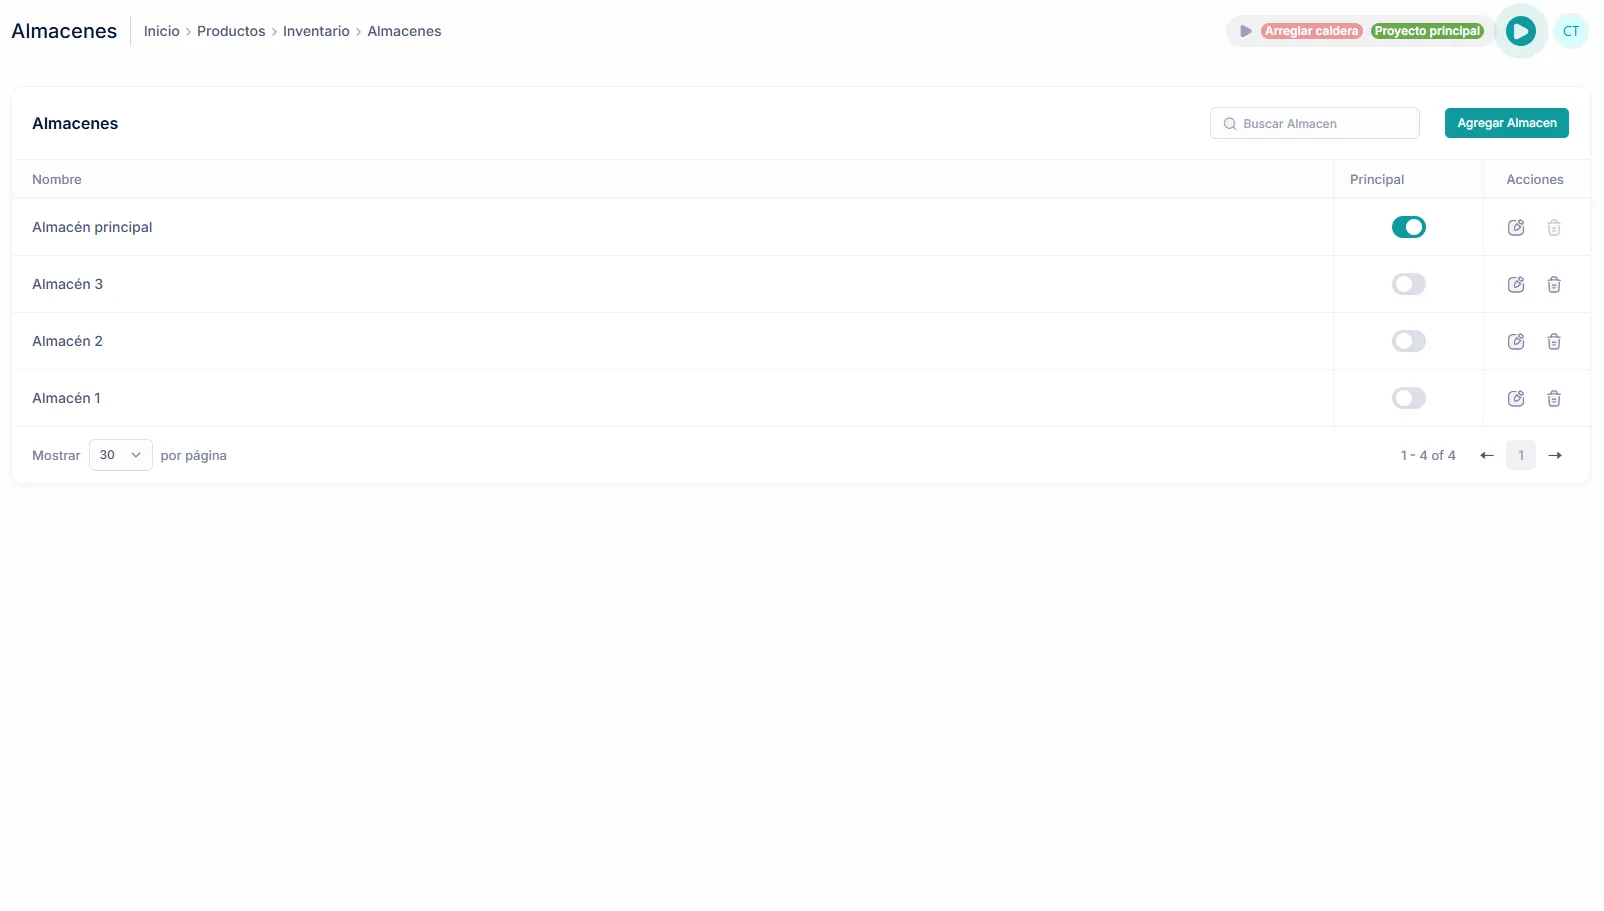Delete Almacén 1 via trash icon
The image size is (1604, 911).
(x=1554, y=398)
